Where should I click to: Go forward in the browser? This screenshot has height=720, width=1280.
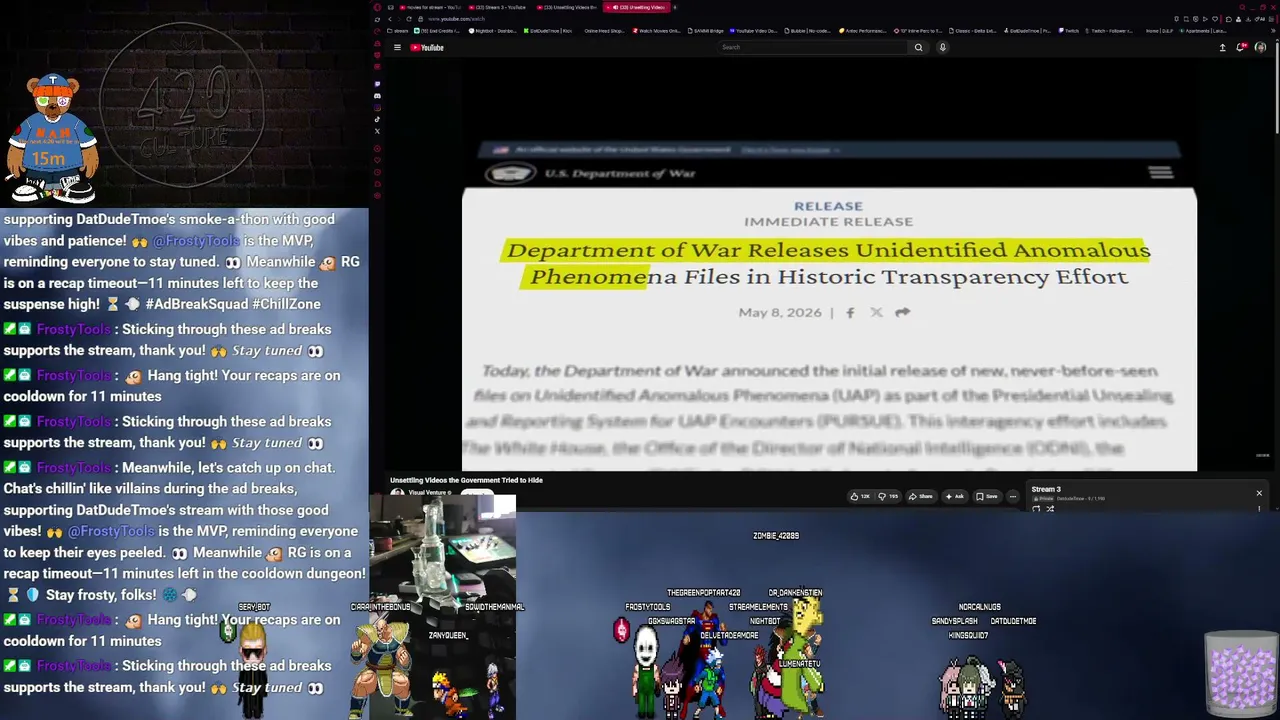399,19
